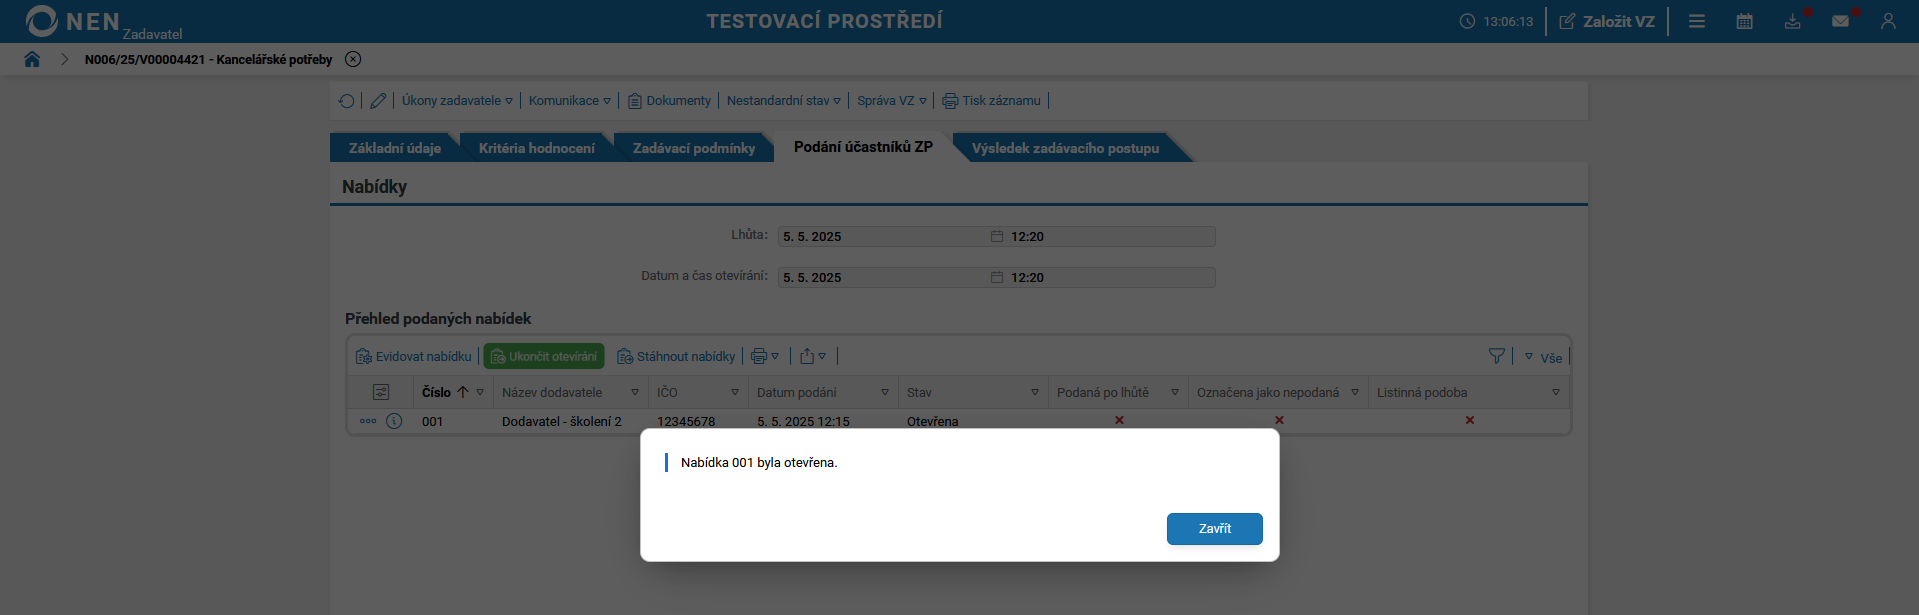The width and height of the screenshot is (1919, 615).
Task: Click the Lhůta date field
Action: pyautogui.click(x=883, y=237)
